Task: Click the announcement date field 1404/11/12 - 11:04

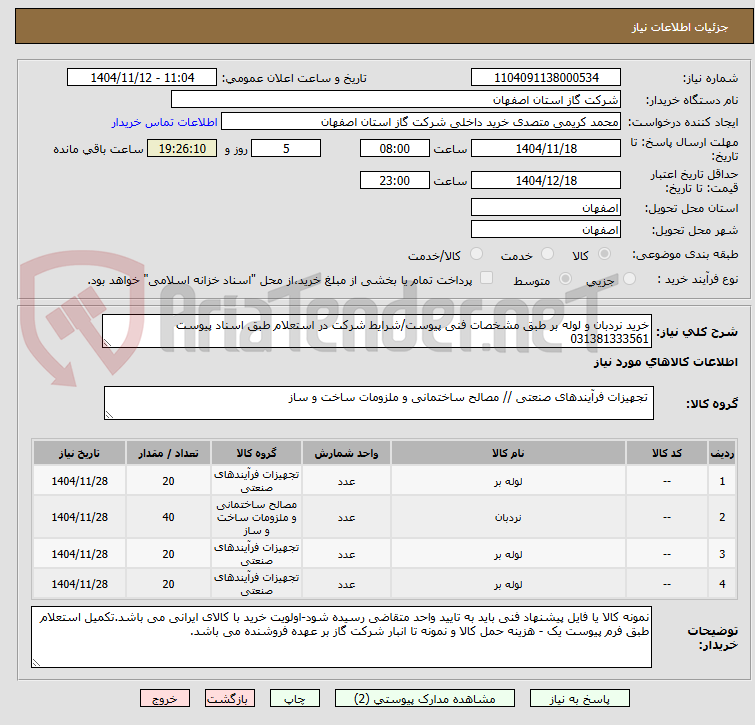Action: [142, 78]
